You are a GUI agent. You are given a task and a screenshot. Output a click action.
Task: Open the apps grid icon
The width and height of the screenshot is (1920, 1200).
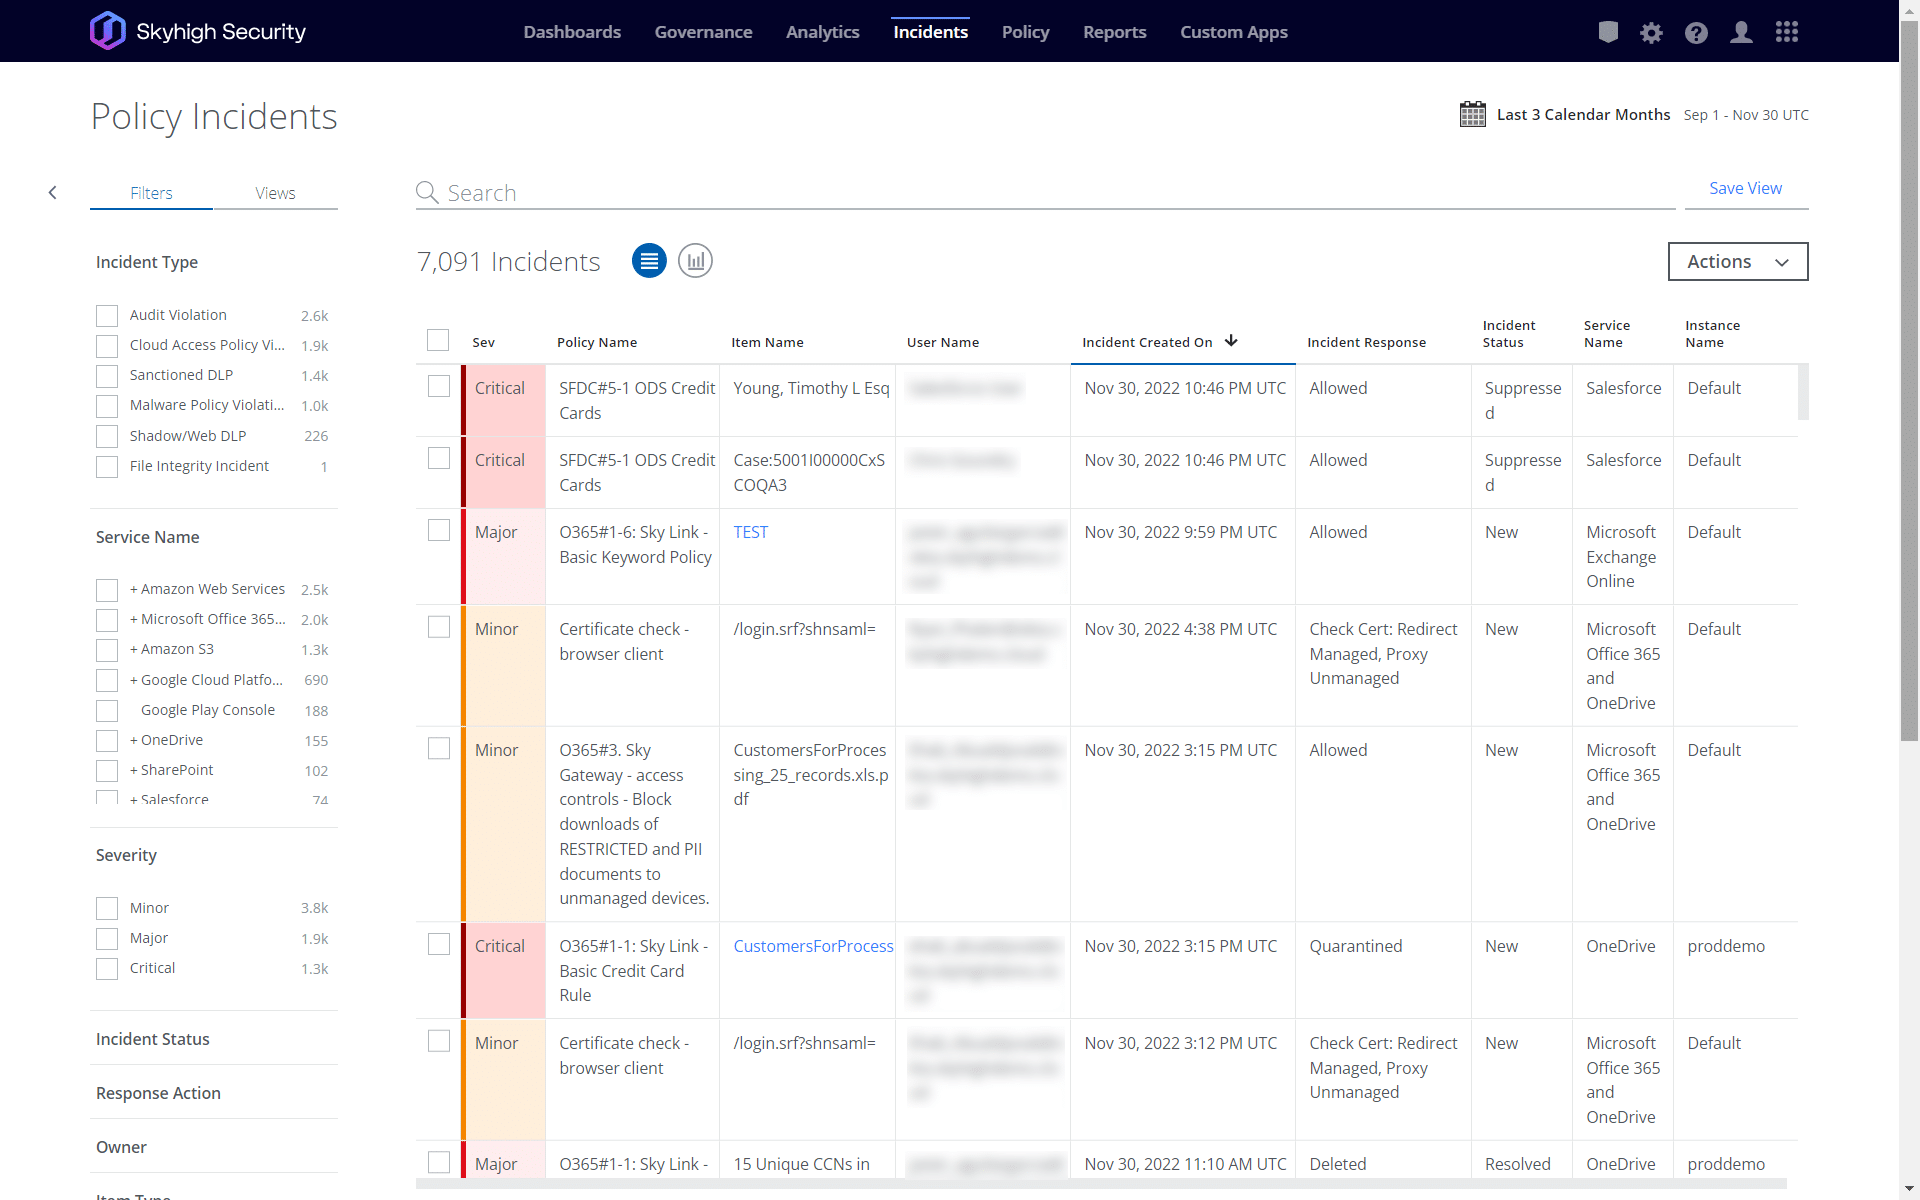pyautogui.click(x=1787, y=32)
